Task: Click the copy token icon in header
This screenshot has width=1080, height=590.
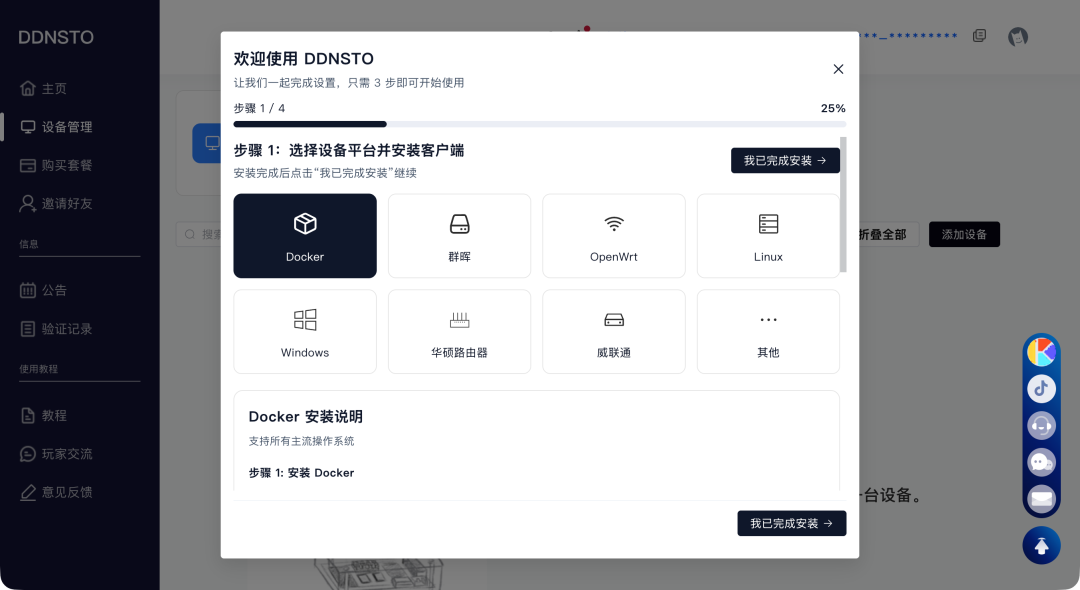Action: [979, 36]
